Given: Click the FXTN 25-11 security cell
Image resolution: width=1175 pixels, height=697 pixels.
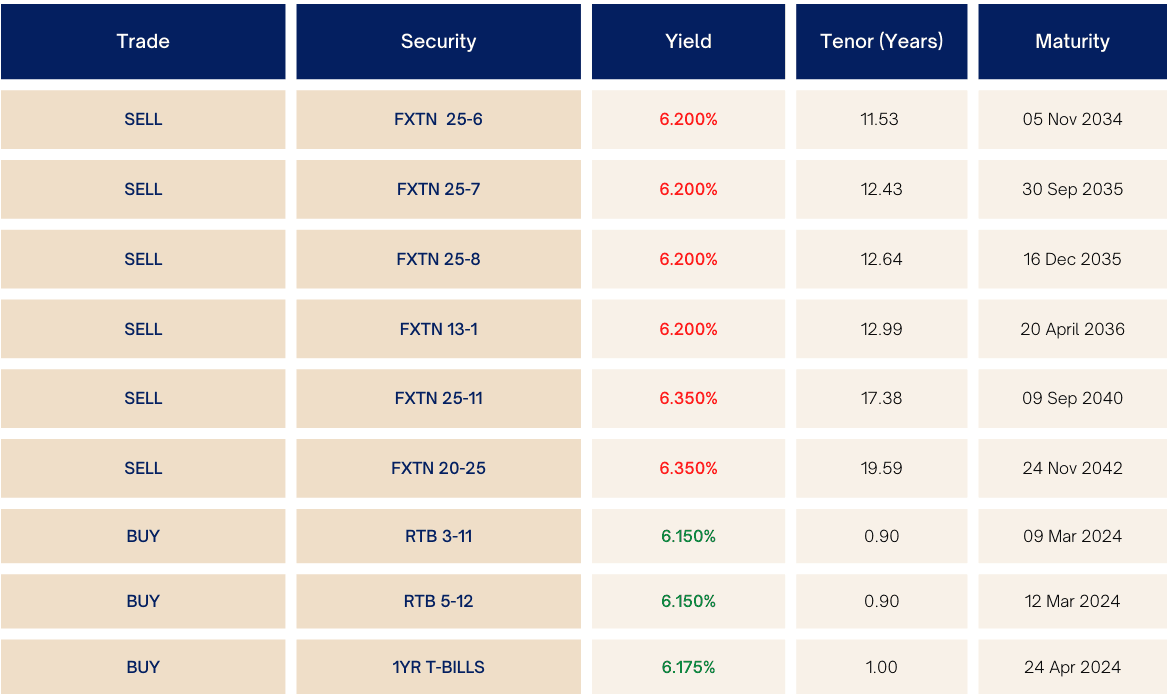Looking at the screenshot, I should tap(438, 398).
